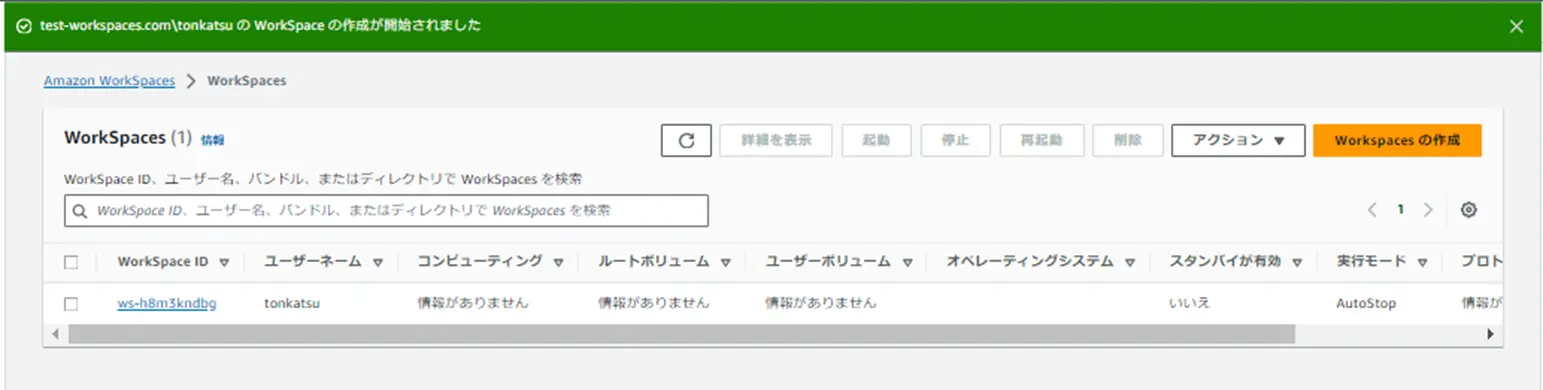Expand the アクション dropdown
1543x390 pixels.
[x=1238, y=141]
